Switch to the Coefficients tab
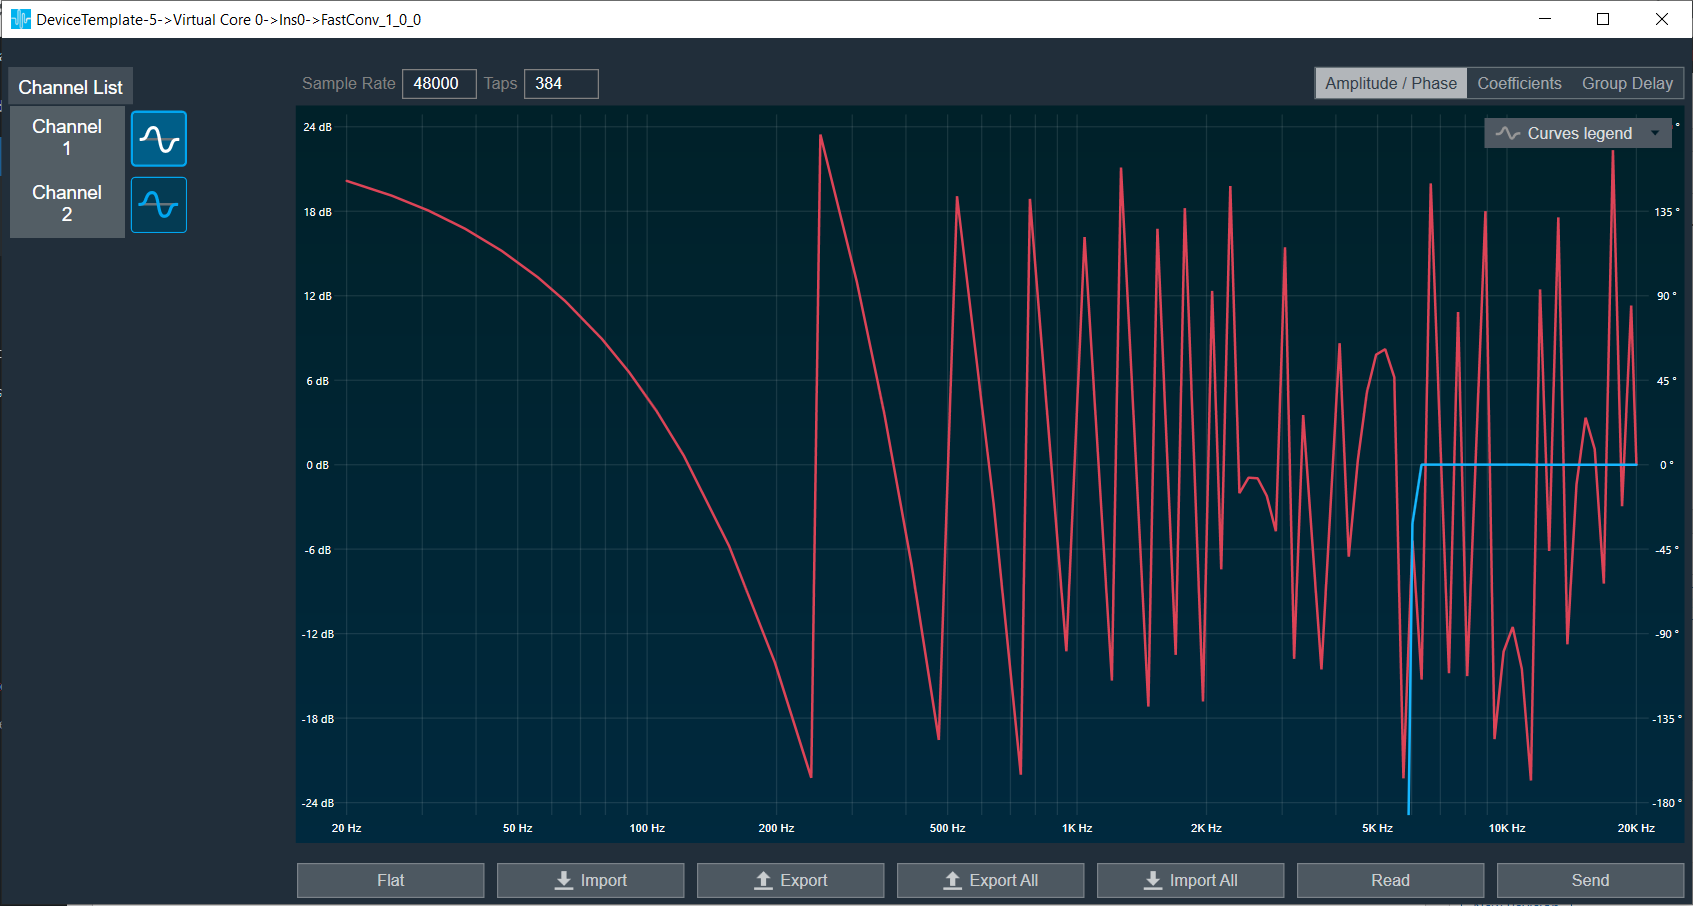This screenshot has width=1693, height=906. [1519, 84]
